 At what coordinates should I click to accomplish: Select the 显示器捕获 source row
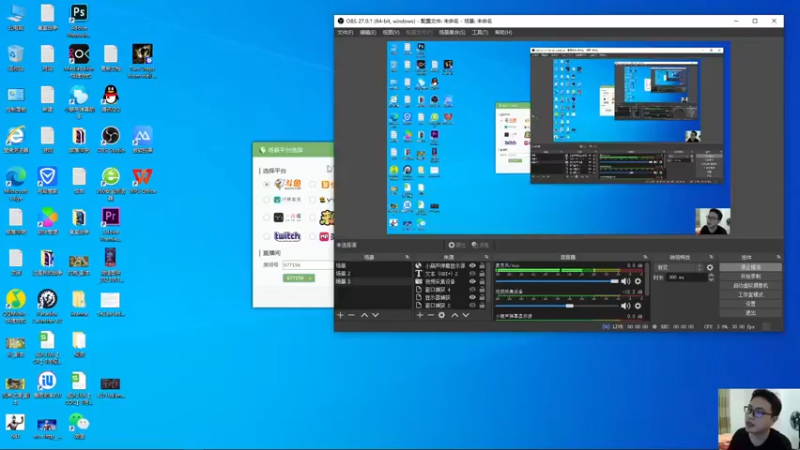pos(452,297)
